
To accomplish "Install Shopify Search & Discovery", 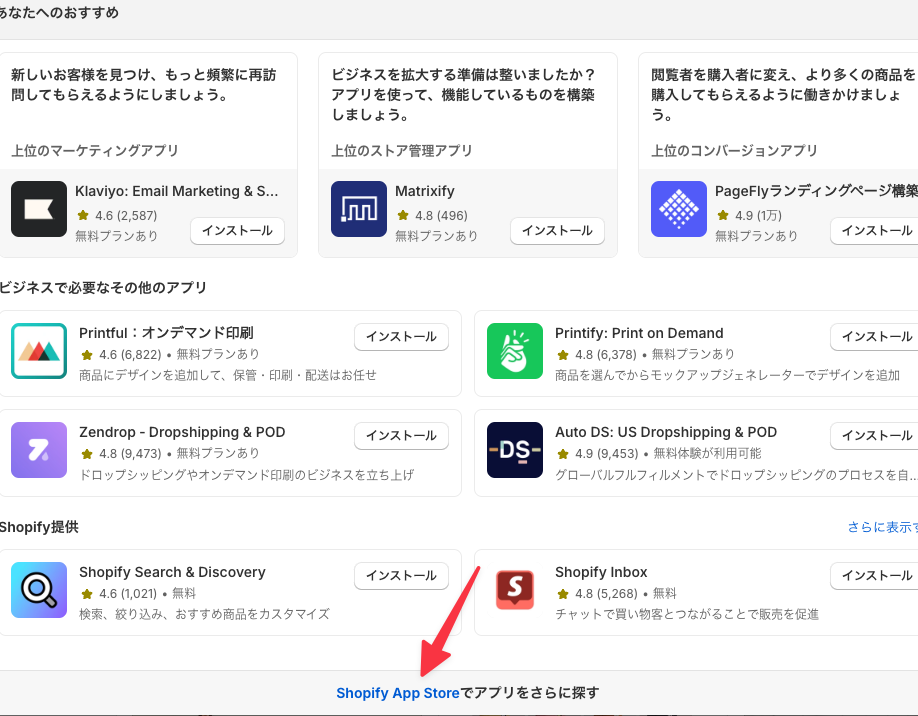I will (401, 575).
